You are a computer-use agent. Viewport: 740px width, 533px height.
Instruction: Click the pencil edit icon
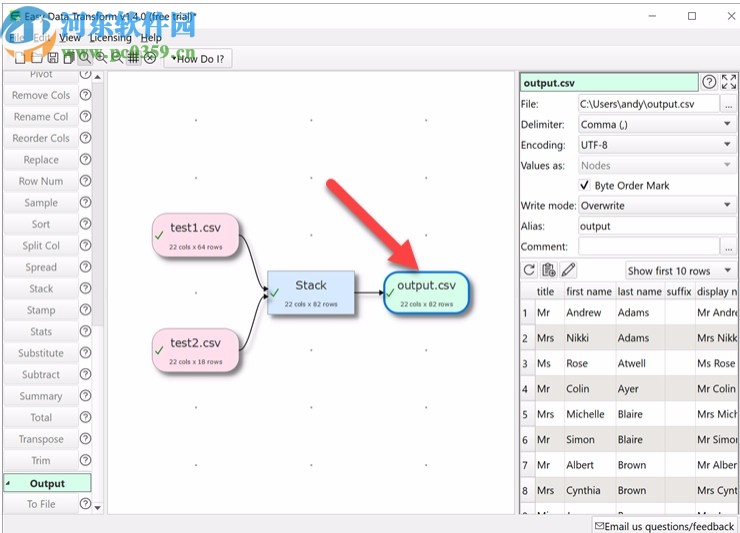(568, 270)
